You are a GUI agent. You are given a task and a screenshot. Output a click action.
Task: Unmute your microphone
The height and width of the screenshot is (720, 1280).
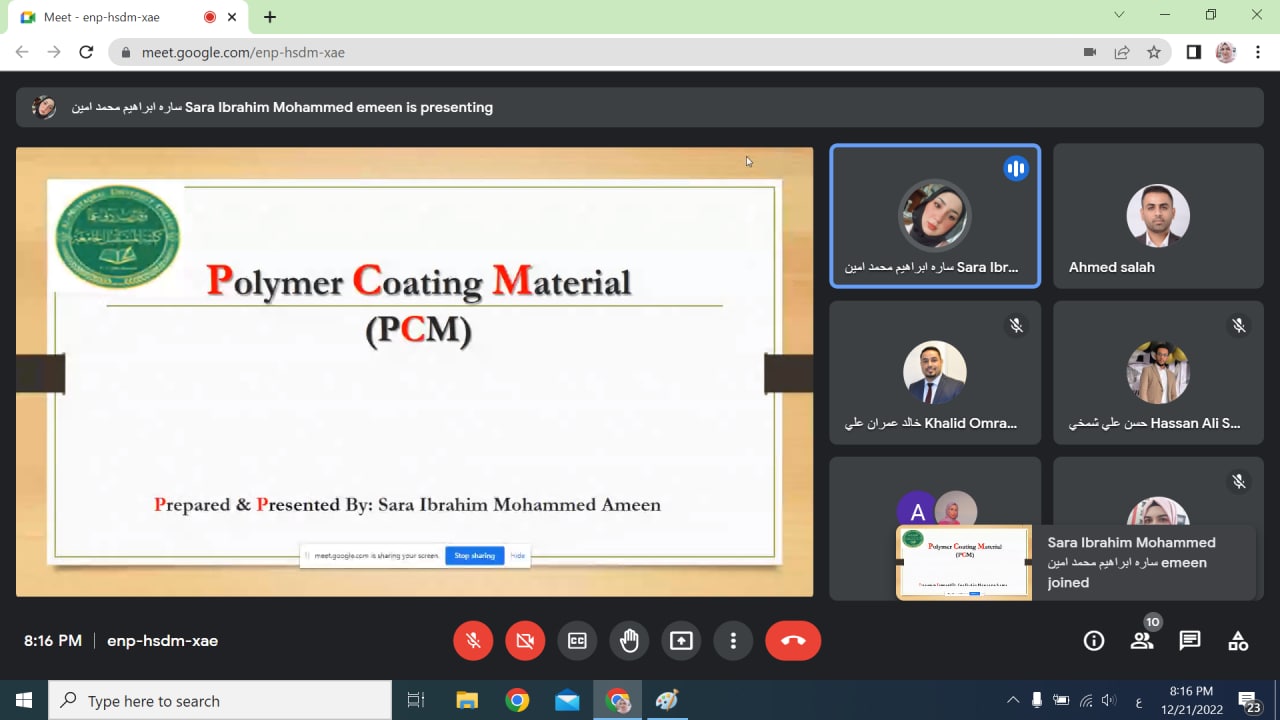point(473,640)
